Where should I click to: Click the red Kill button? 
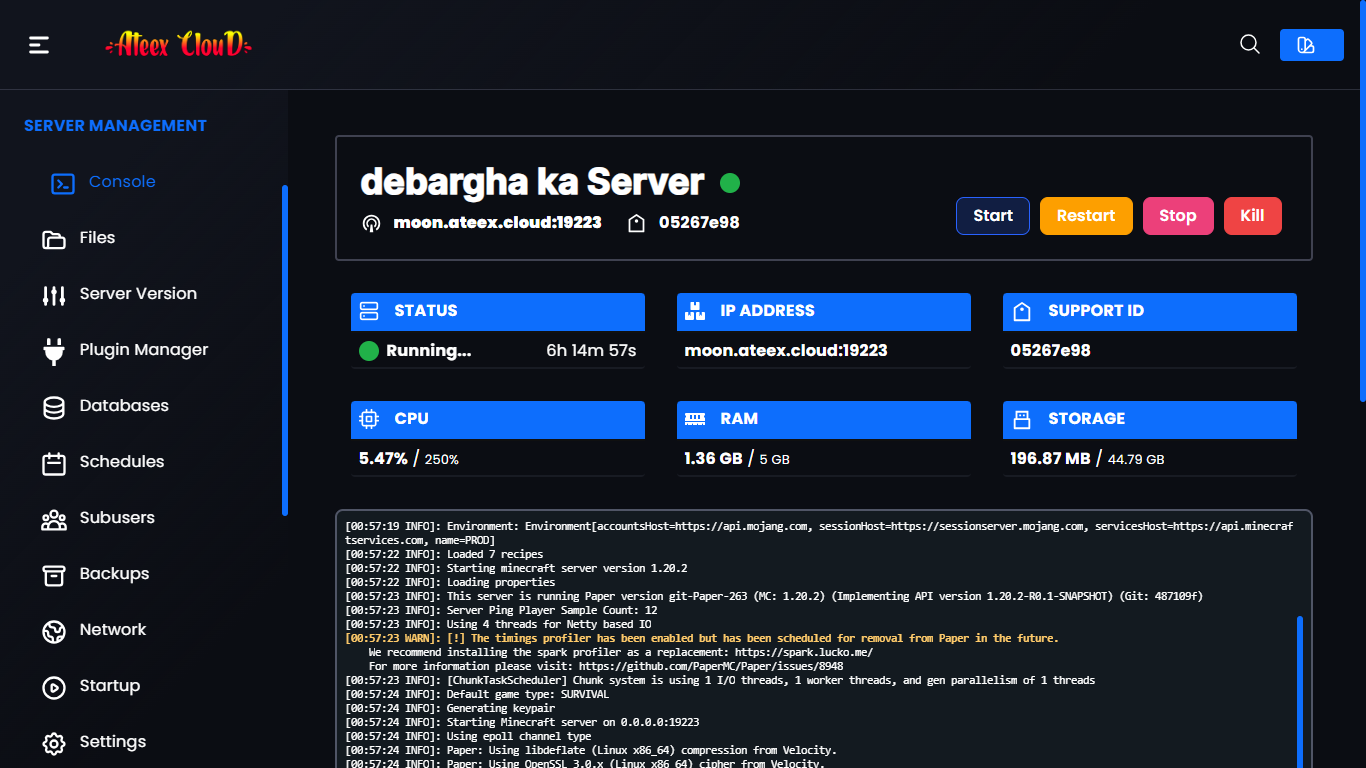(x=1252, y=216)
